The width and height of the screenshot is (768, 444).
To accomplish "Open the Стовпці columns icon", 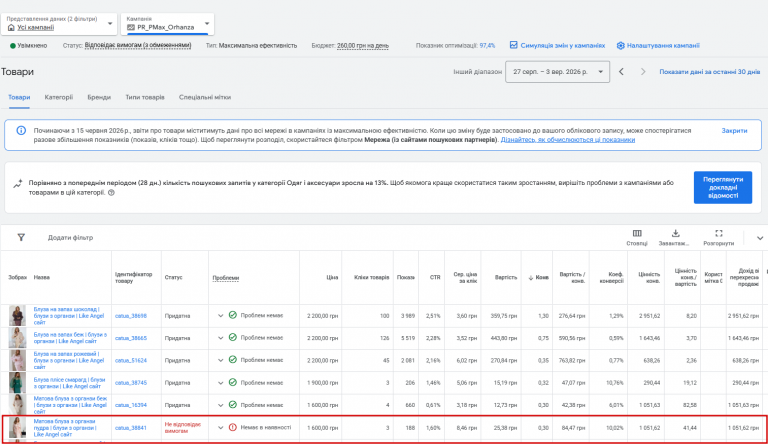I will (637, 233).
